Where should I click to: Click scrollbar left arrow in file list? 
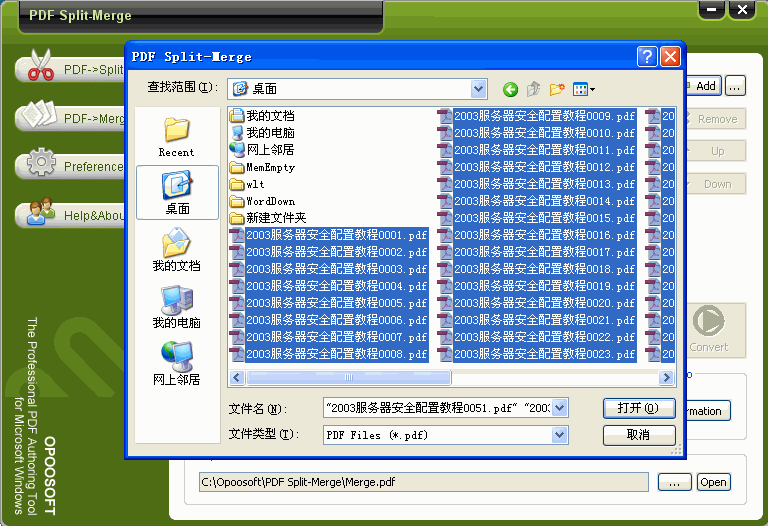(237, 377)
